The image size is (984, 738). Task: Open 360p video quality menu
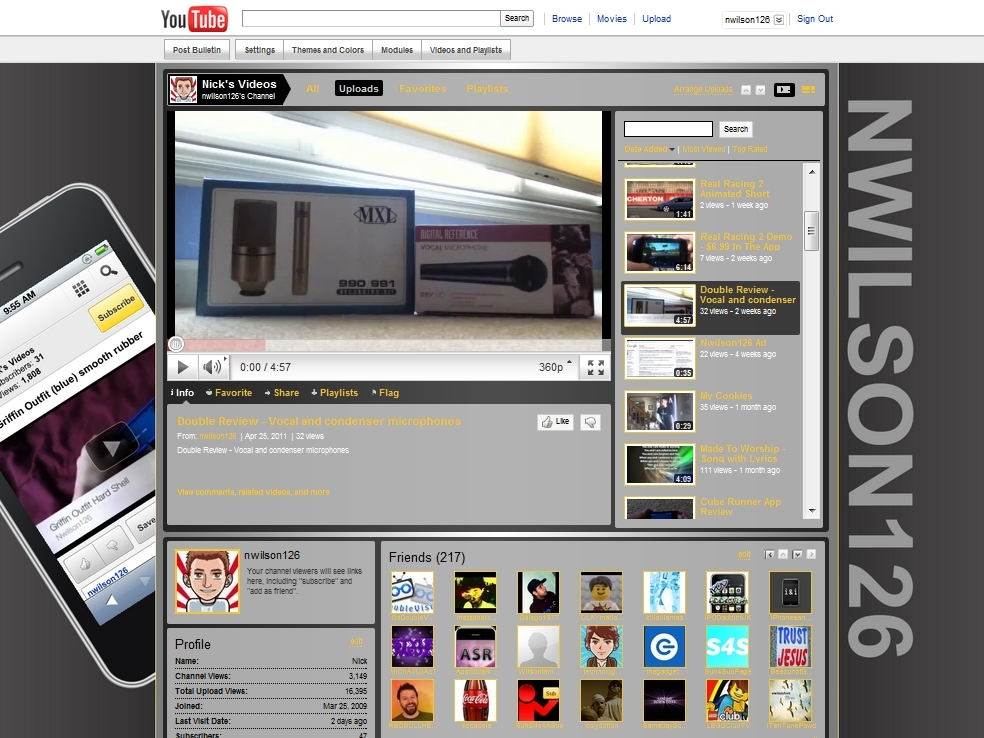555,367
